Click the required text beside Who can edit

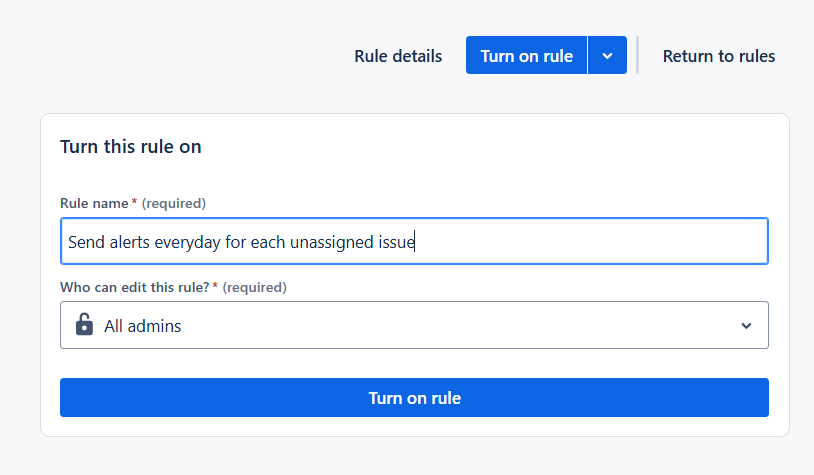[254, 287]
